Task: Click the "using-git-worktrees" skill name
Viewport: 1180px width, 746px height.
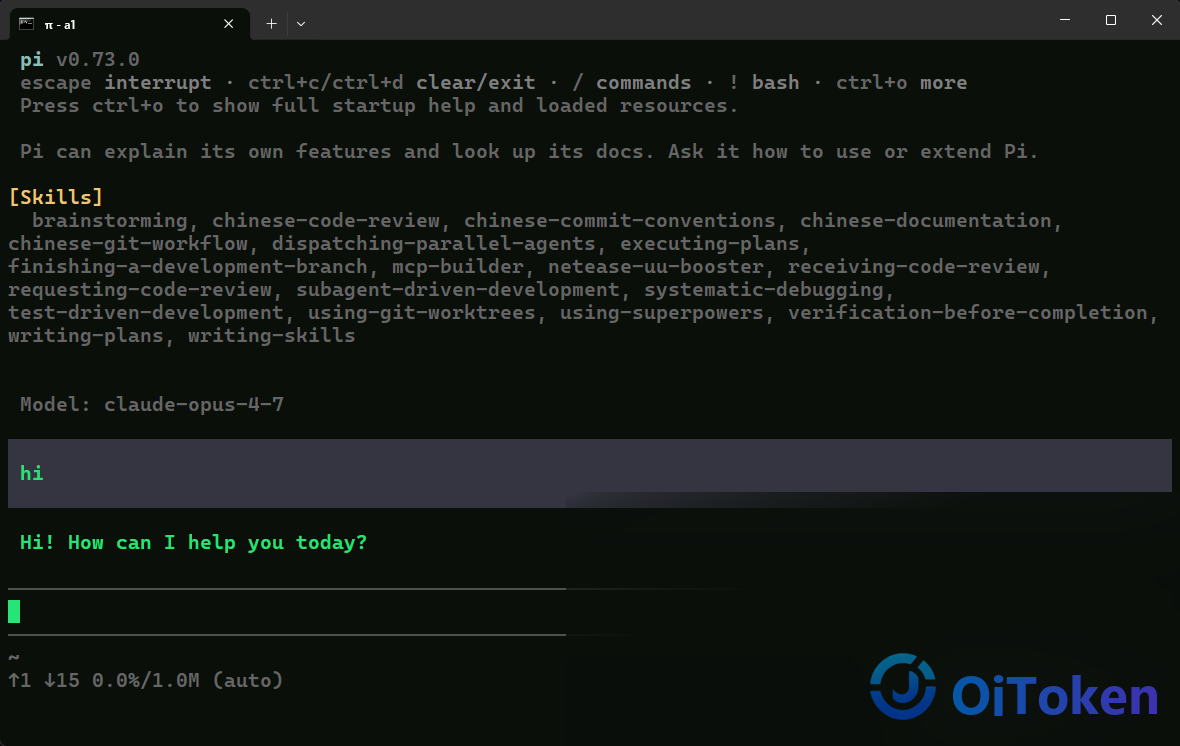Action: pyautogui.click(x=421, y=312)
